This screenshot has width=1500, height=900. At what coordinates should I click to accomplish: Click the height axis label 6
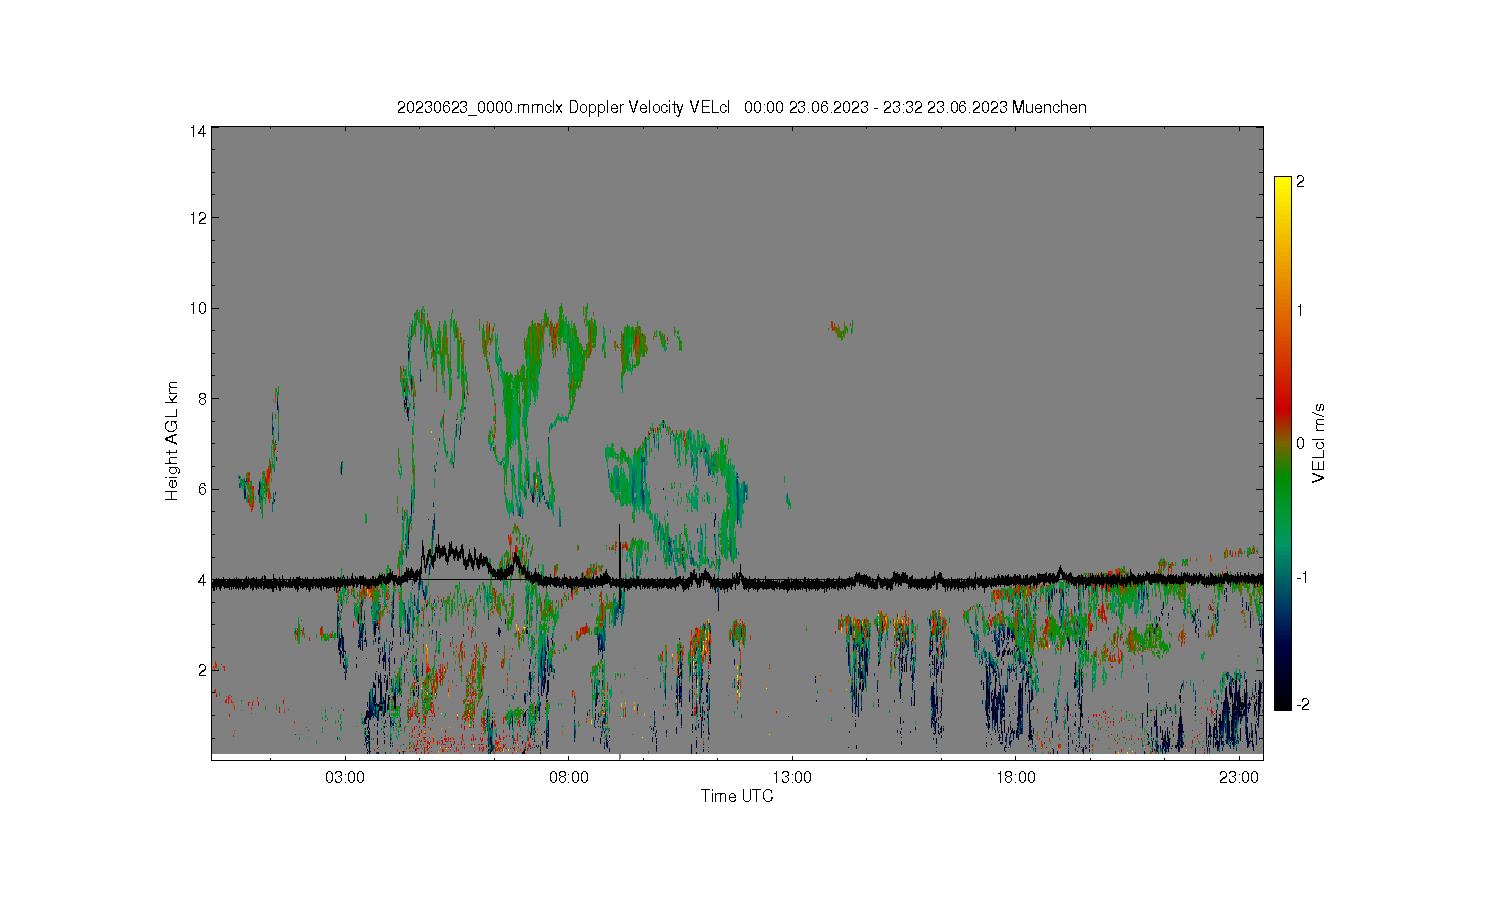(202, 489)
